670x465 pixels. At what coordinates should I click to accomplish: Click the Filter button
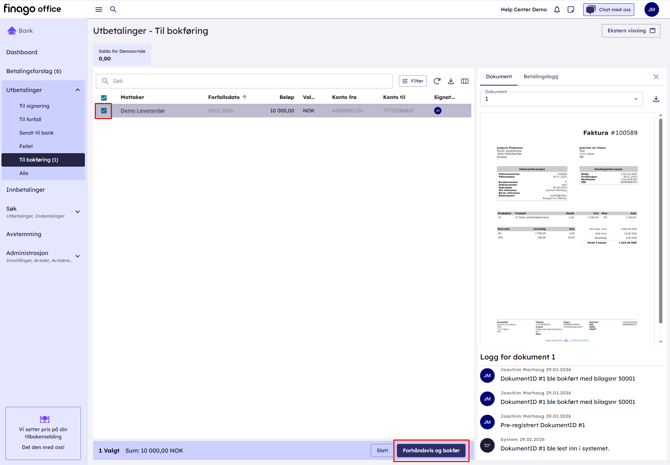click(412, 81)
